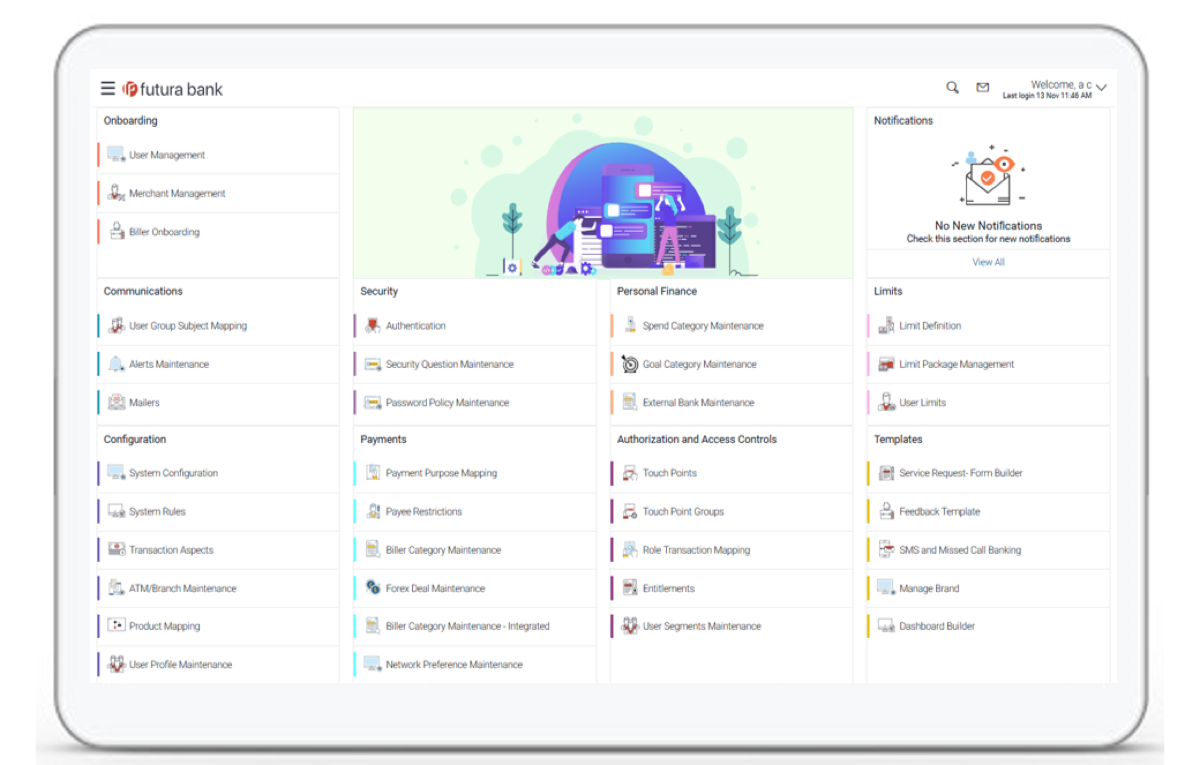Viewport: 1200px width, 765px height.
Task: Open SMS and Missed Call Banking link
Action: [x=960, y=550]
